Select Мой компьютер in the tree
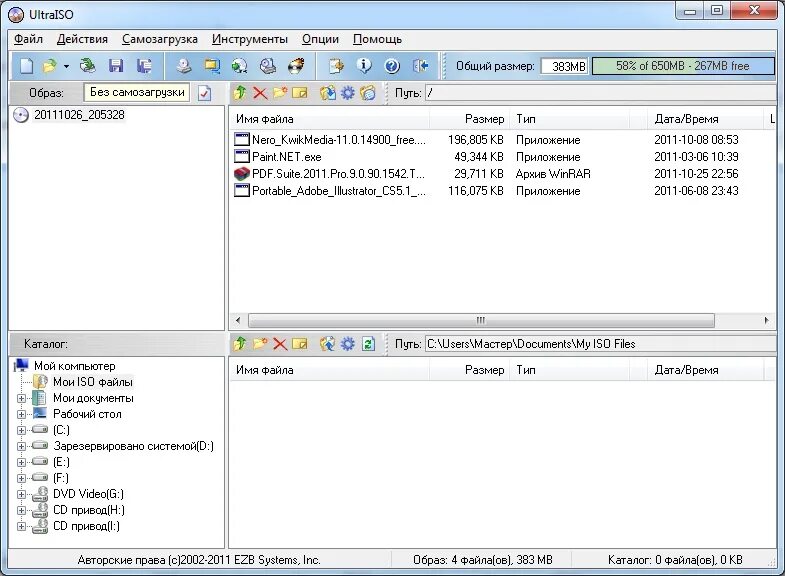Image resolution: width=785 pixels, height=576 pixels. pos(75,366)
